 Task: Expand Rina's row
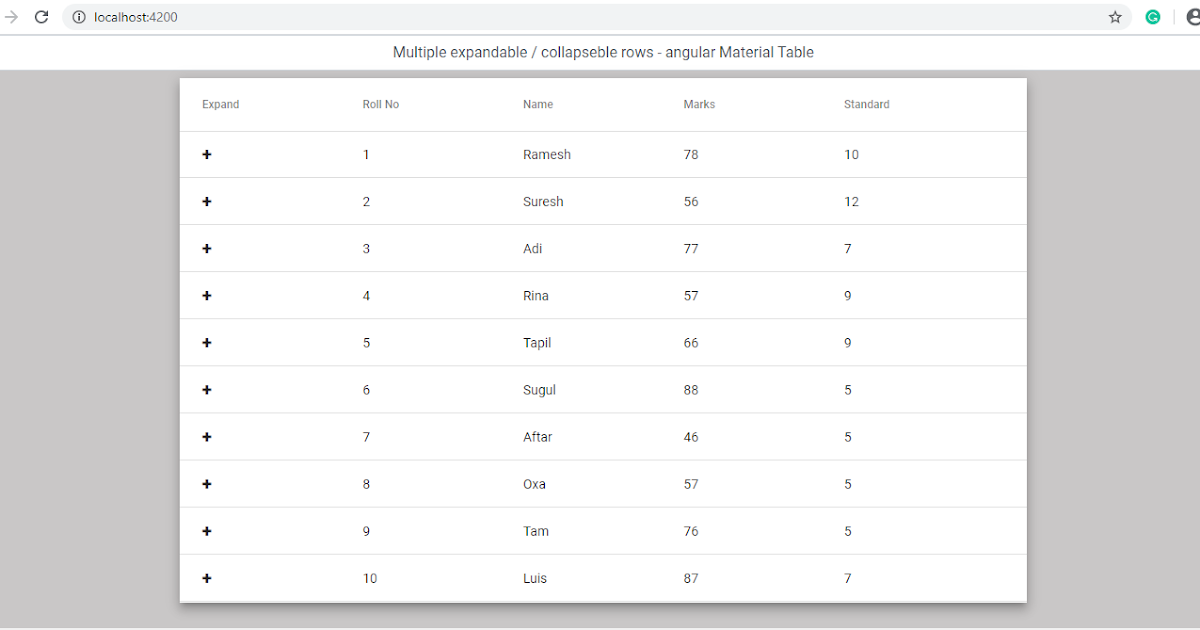(207, 295)
